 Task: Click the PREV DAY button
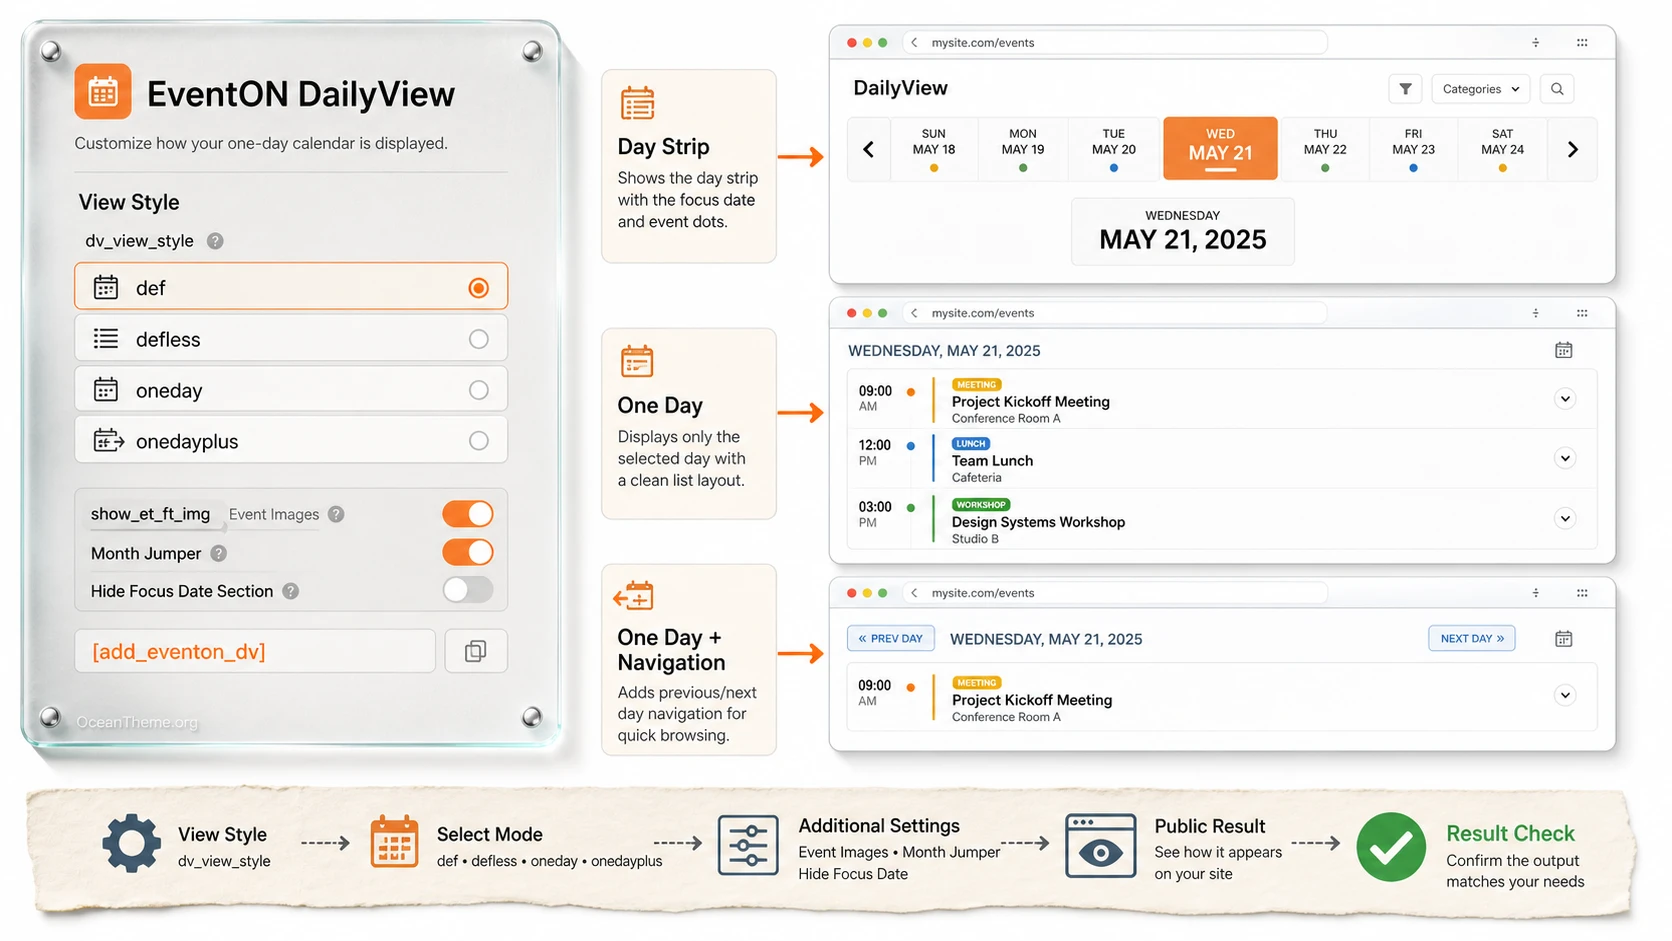[891, 638]
